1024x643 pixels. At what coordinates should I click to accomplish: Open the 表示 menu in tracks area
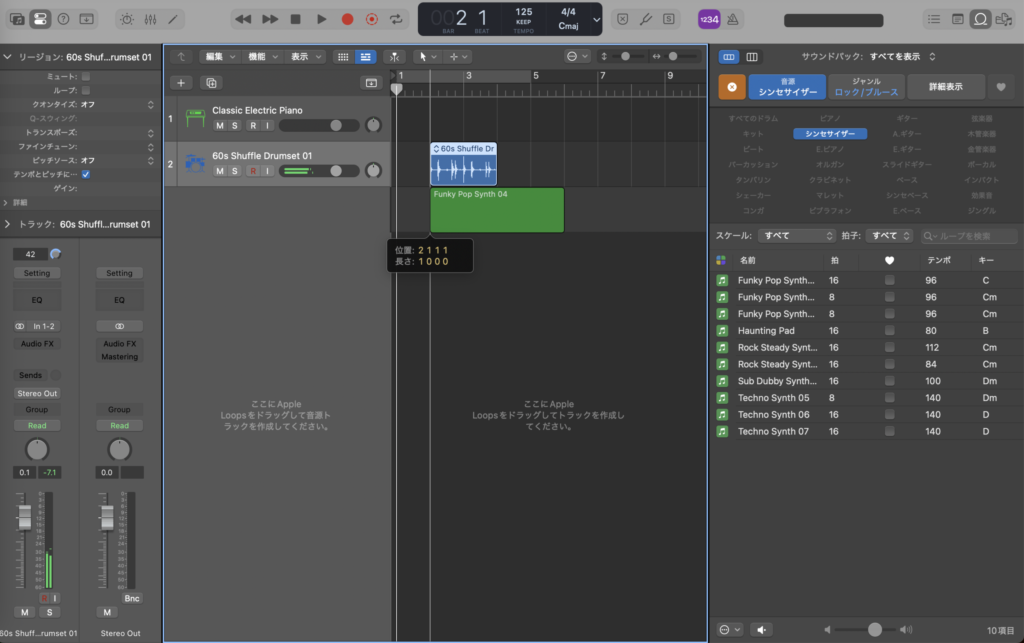305,57
